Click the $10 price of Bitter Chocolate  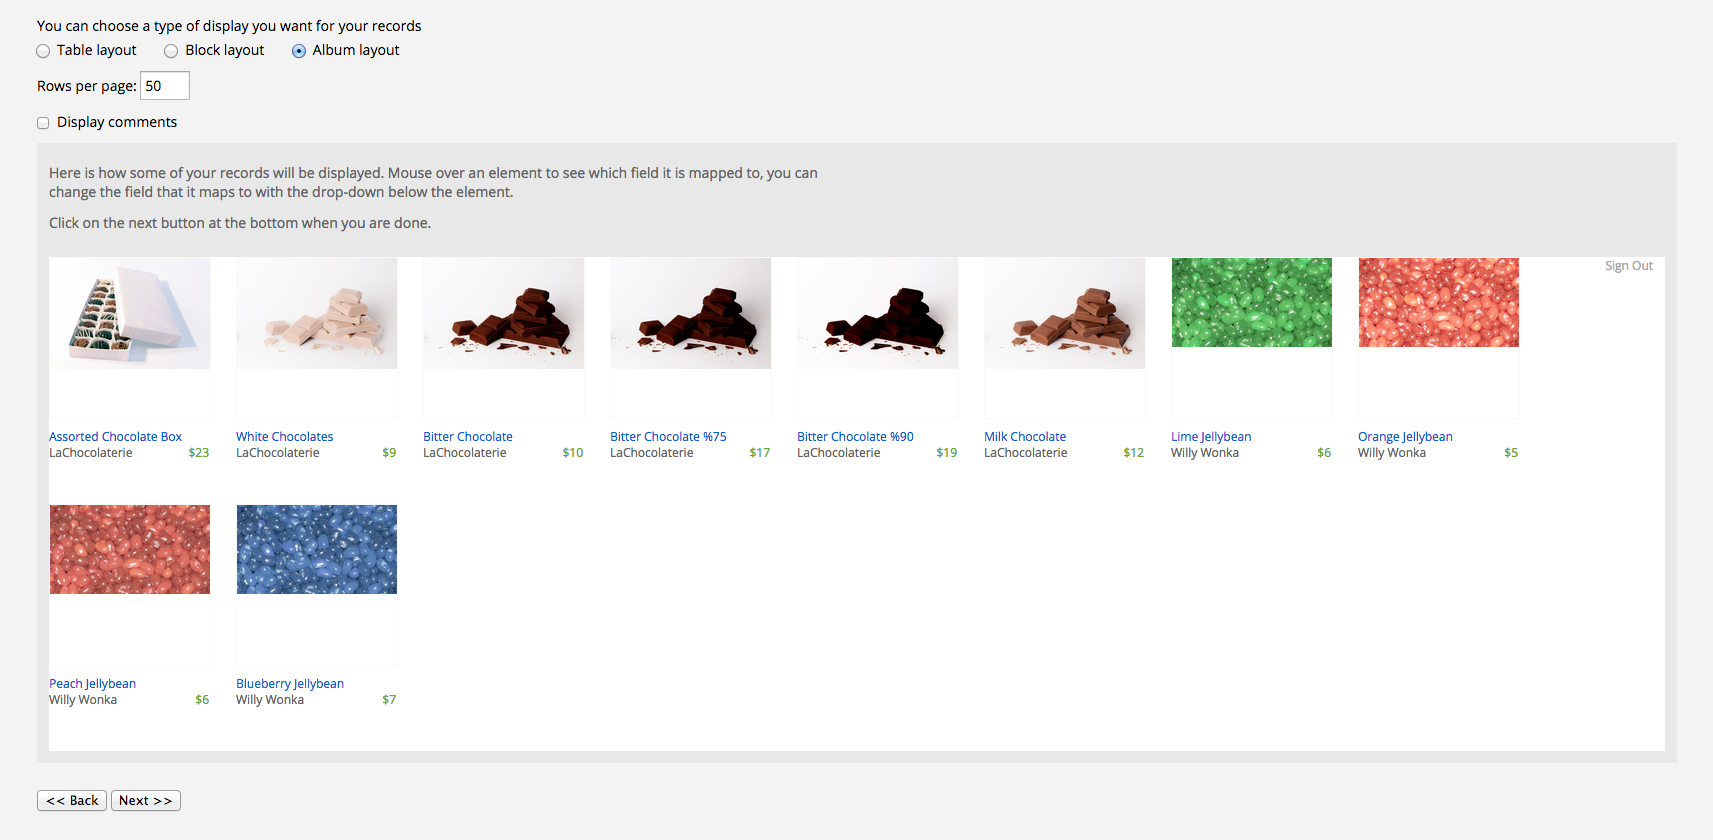point(573,453)
